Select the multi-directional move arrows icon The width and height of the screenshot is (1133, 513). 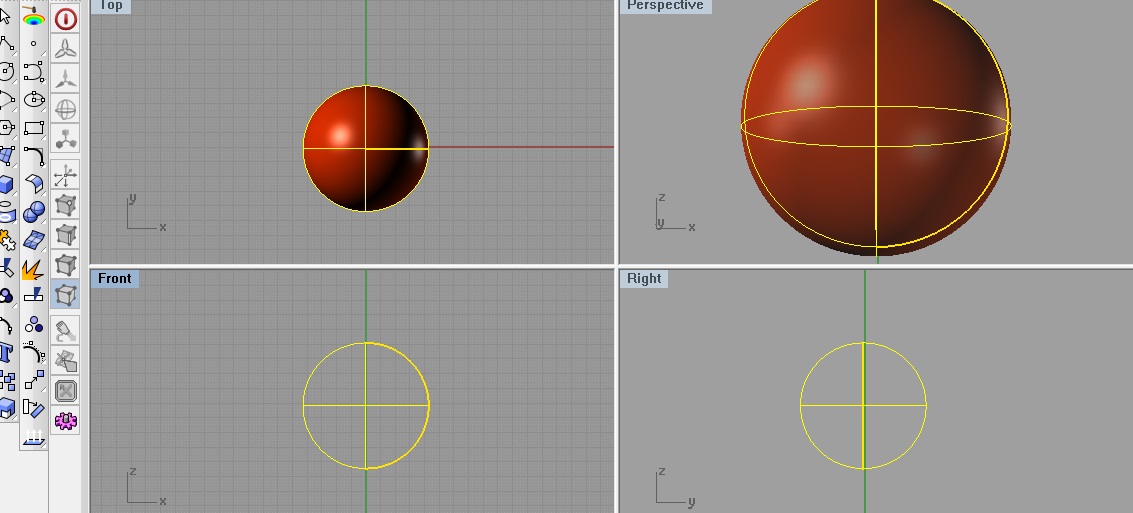coord(66,176)
